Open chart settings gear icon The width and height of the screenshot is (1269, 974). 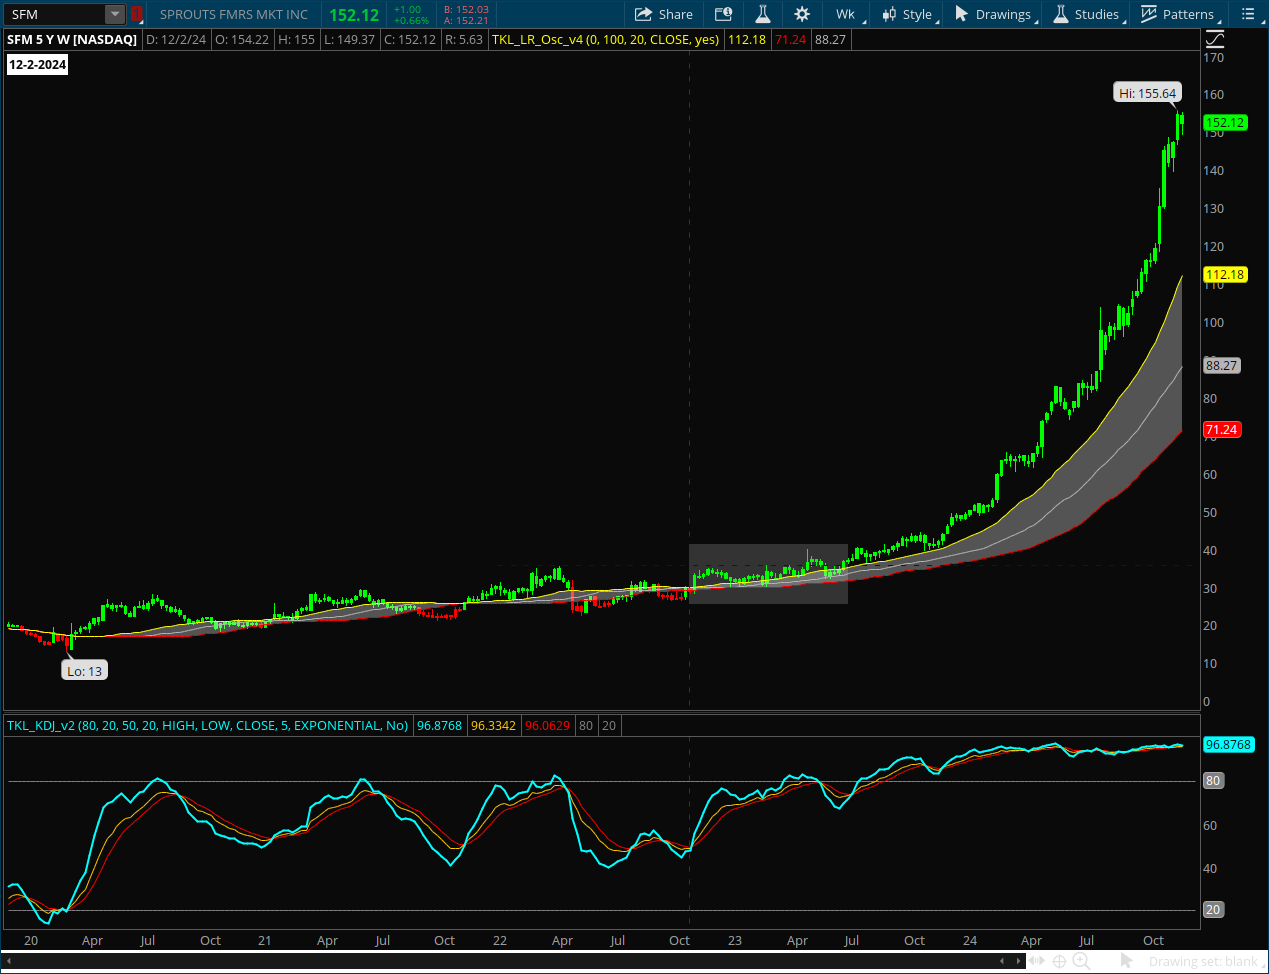pos(802,14)
